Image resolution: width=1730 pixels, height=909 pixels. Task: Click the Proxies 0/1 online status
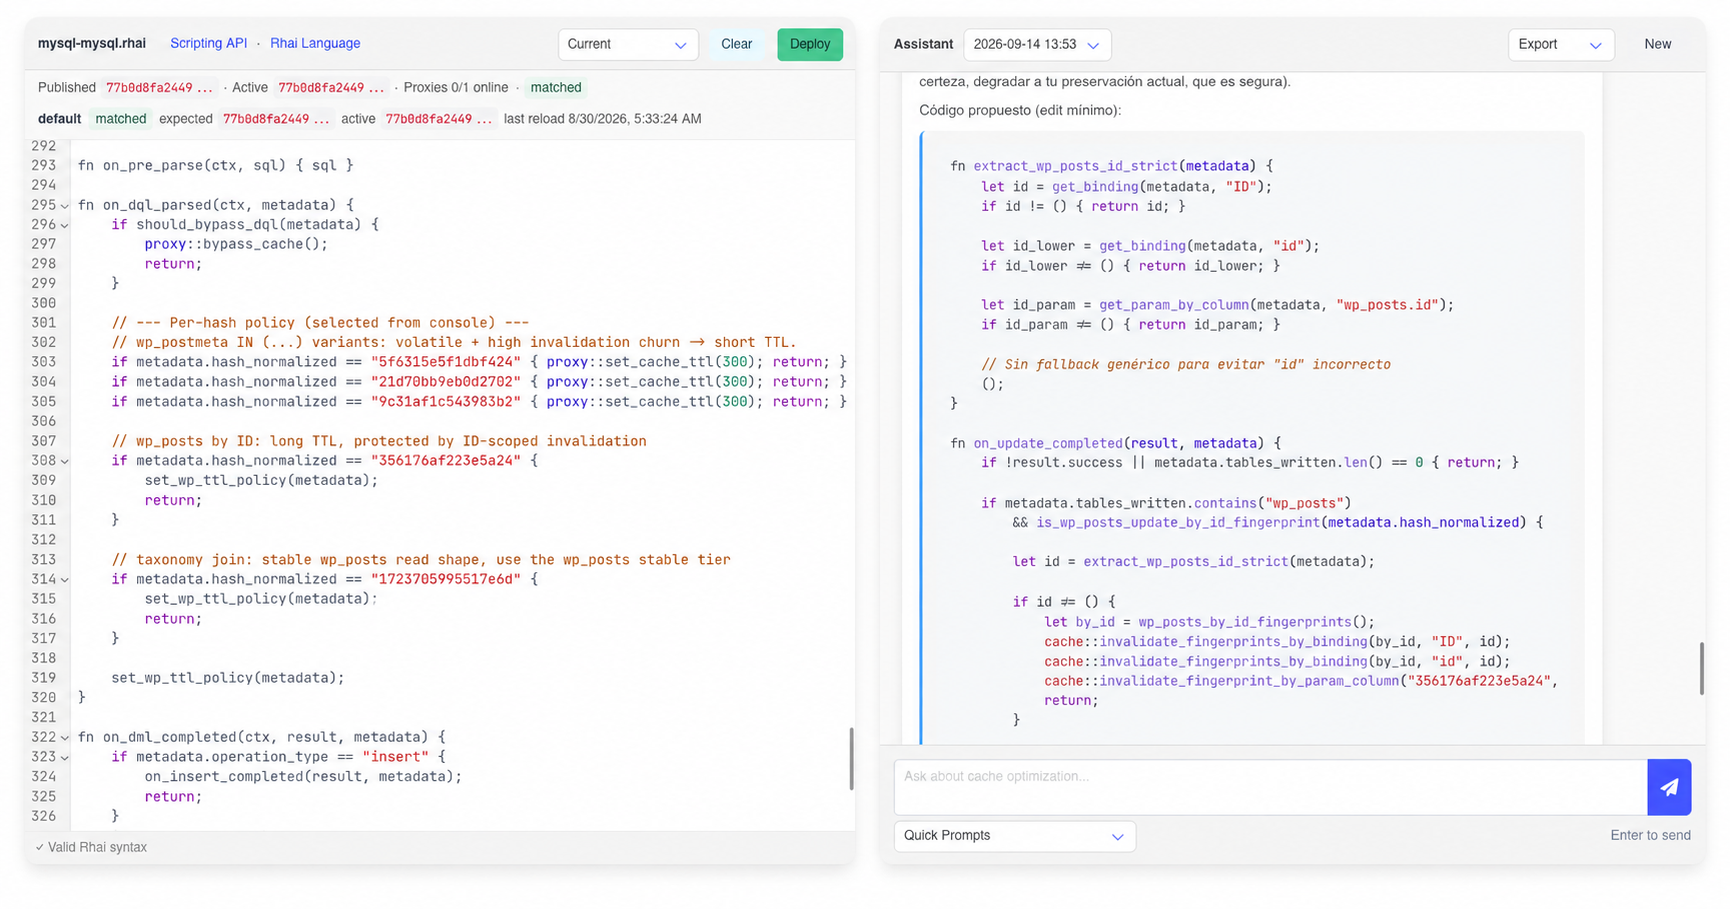point(455,88)
